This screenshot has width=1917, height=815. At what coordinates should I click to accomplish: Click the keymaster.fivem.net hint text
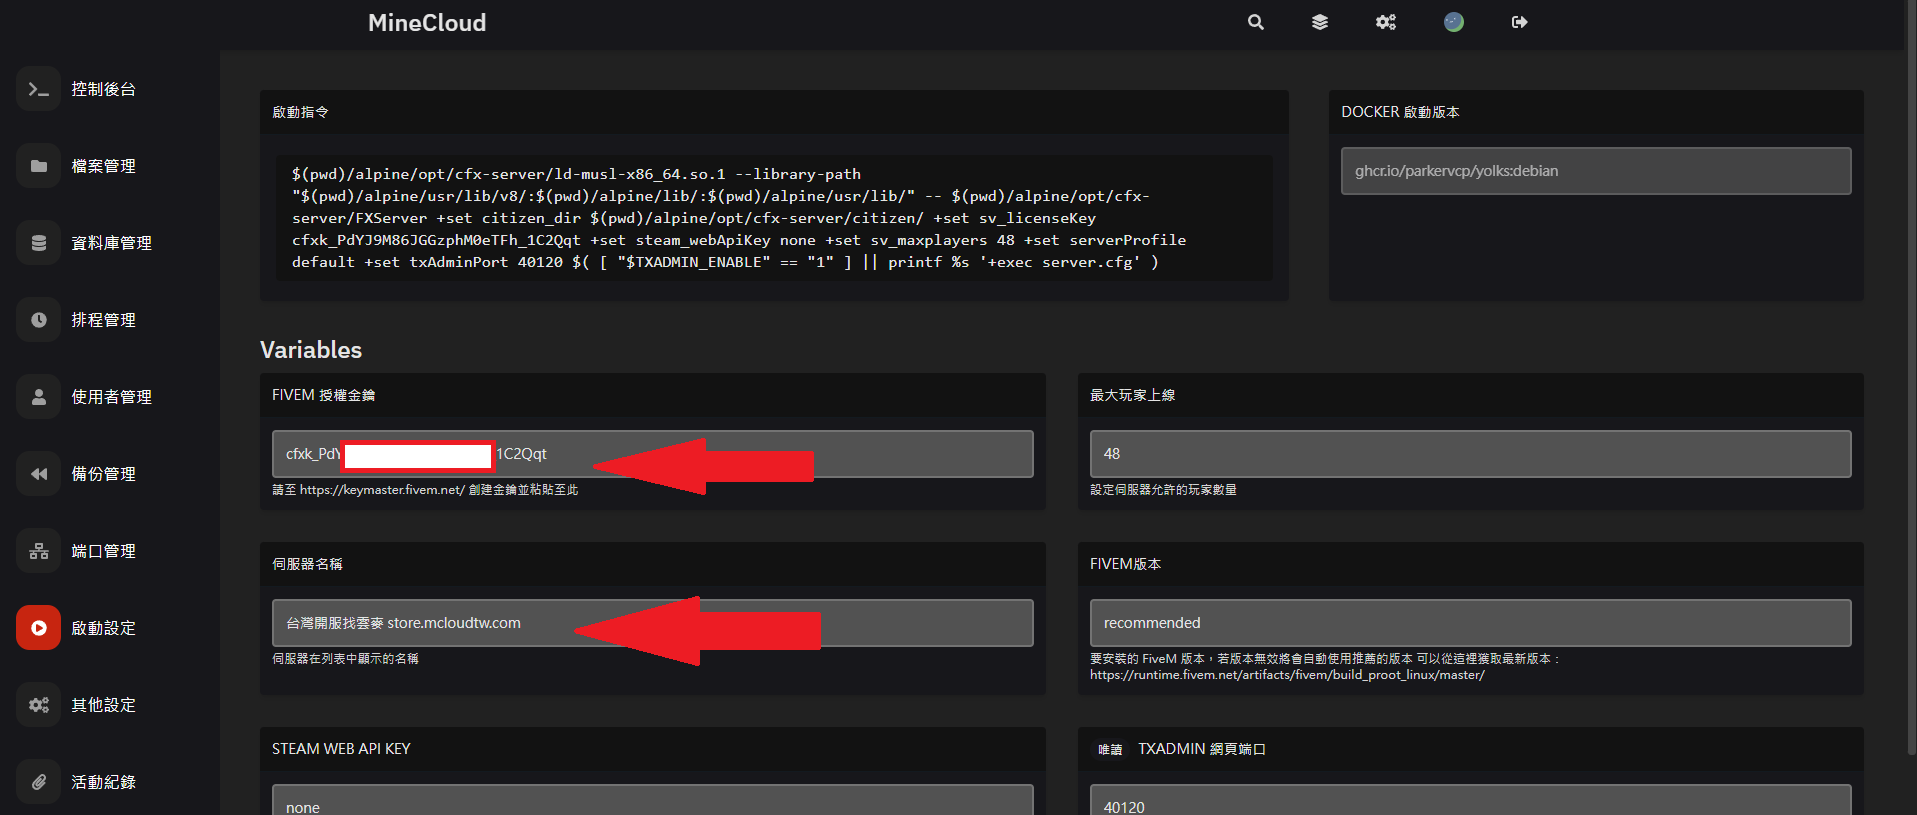[425, 490]
